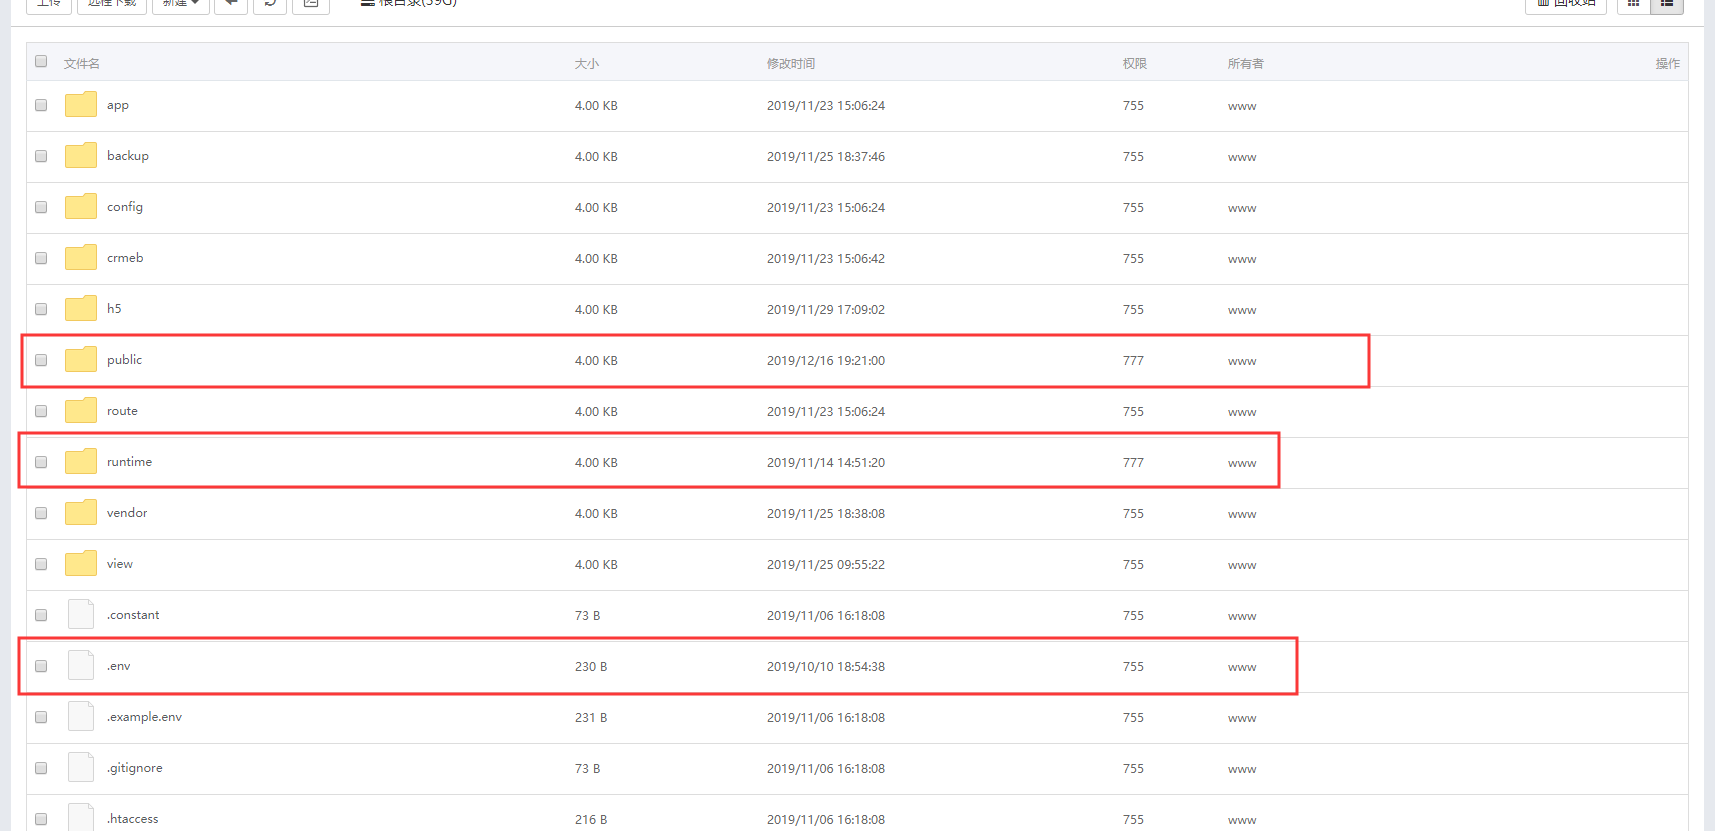The image size is (1715, 831).
Task: Click the public folder icon
Action: pos(81,360)
